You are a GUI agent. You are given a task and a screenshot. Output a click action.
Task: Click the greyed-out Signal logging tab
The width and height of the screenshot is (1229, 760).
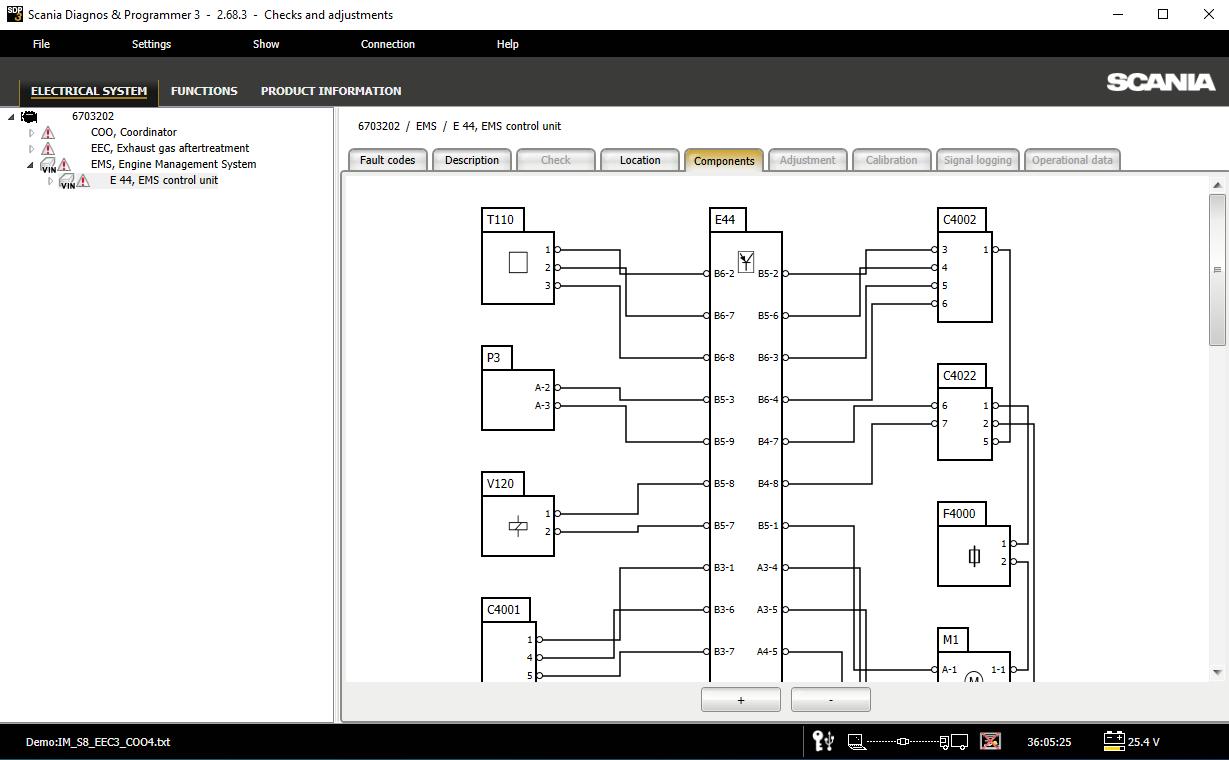coord(978,160)
